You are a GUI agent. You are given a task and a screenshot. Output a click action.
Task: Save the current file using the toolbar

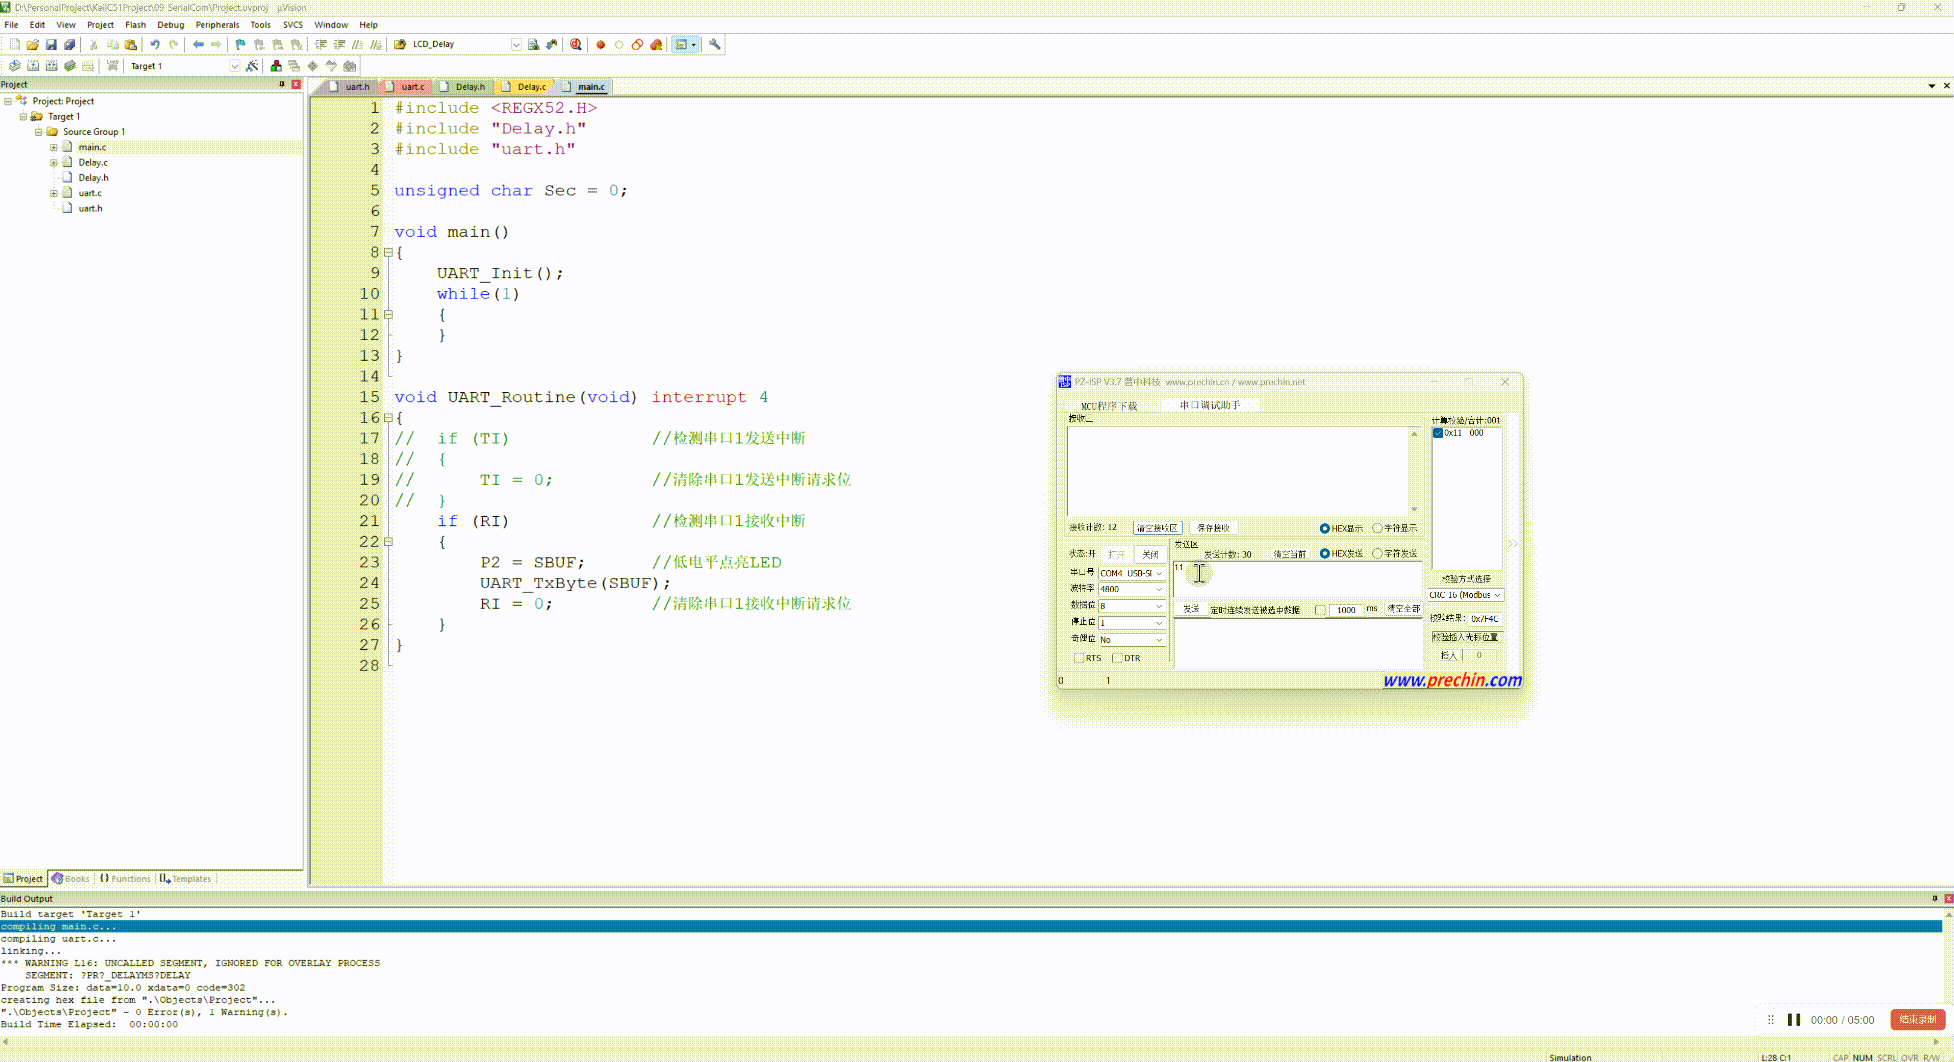[x=51, y=44]
